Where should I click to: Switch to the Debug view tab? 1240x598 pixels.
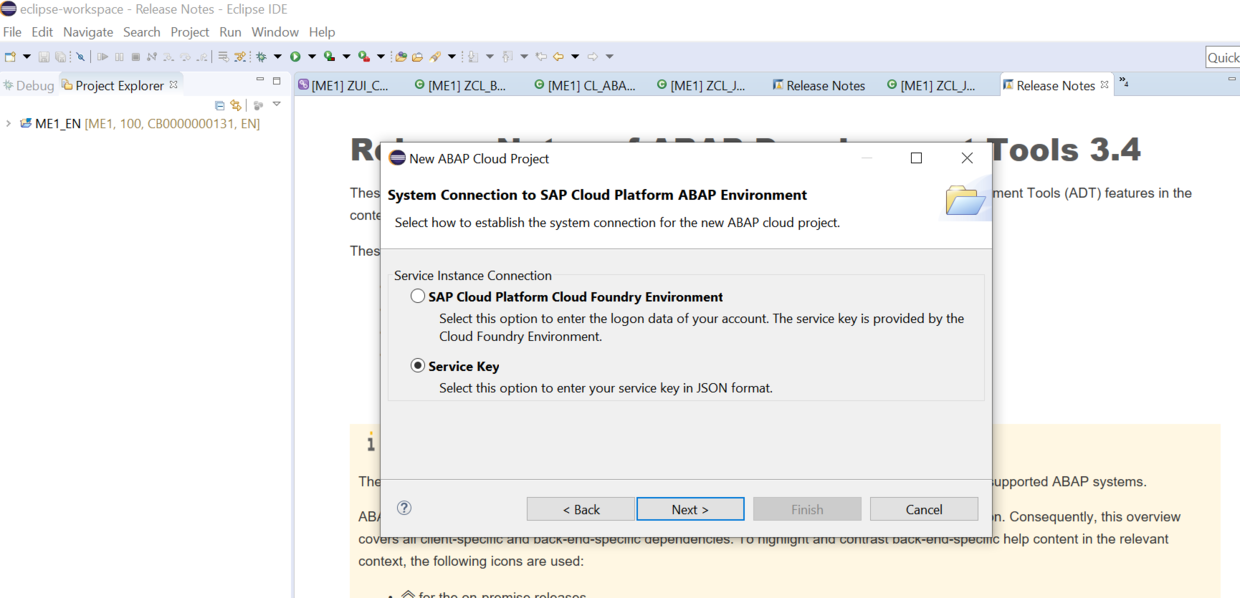click(28, 86)
